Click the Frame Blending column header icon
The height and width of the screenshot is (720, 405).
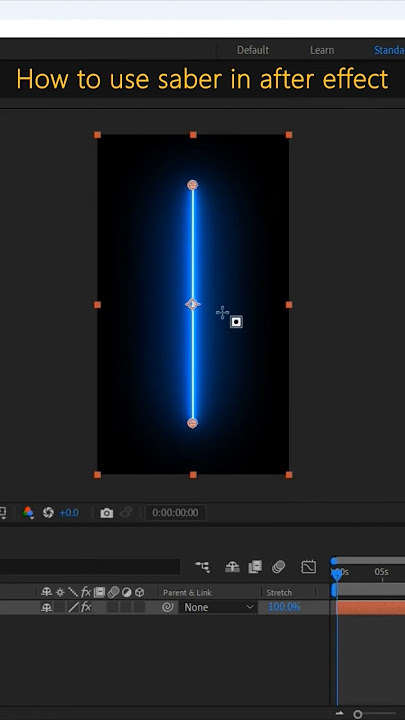pyautogui.click(x=99, y=592)
